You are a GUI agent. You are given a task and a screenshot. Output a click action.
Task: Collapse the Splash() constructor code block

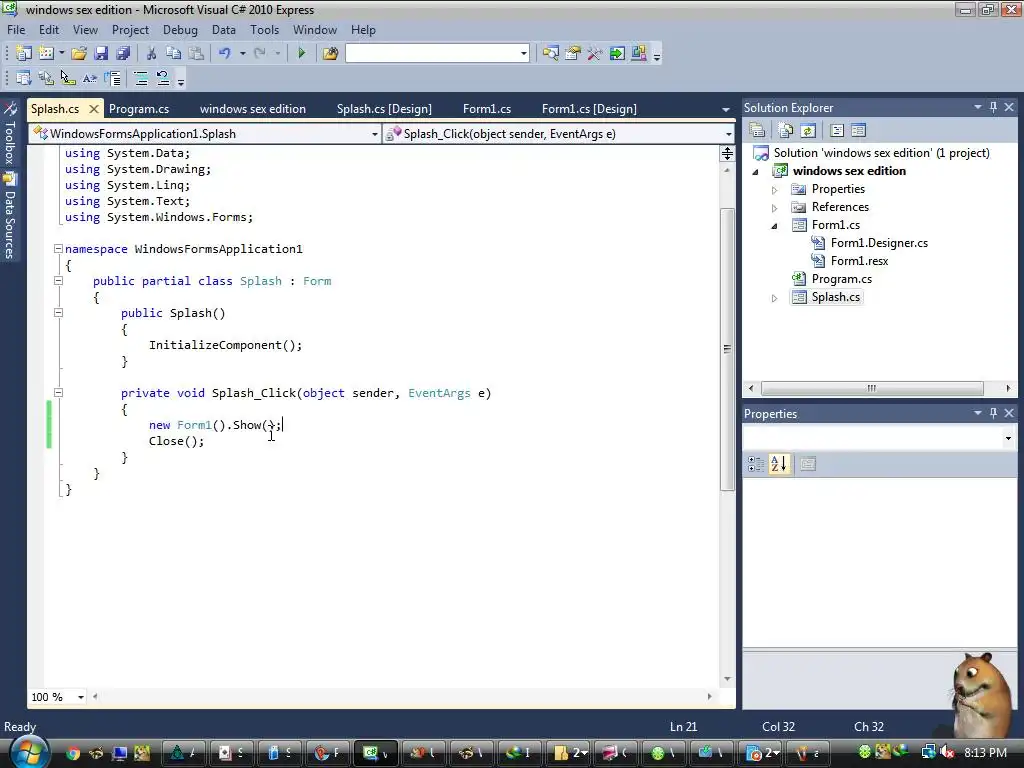point(58,313)
